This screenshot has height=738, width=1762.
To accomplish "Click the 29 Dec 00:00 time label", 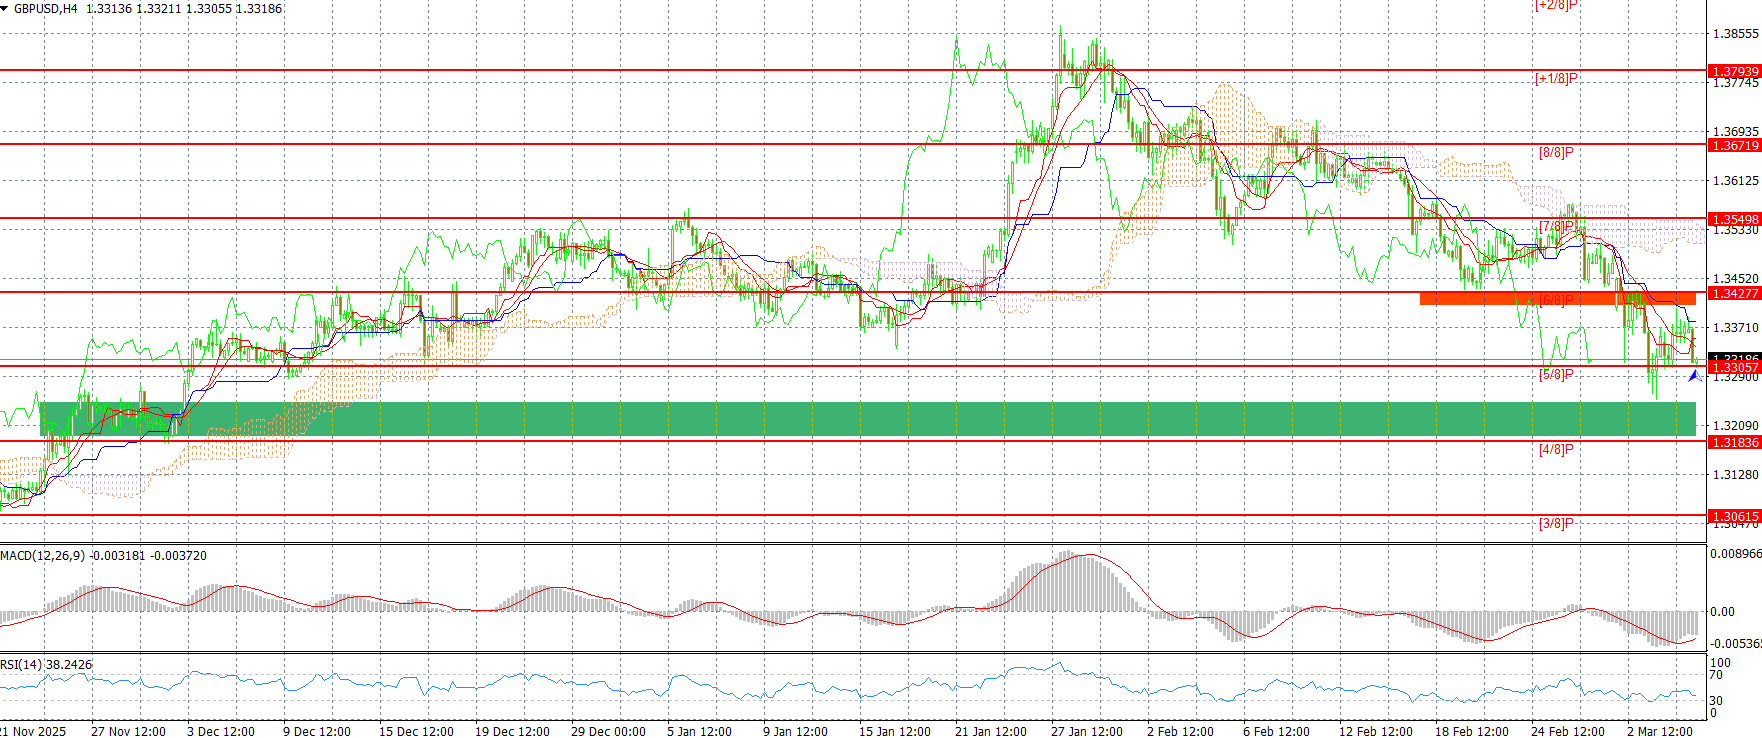I will point(608,731).
